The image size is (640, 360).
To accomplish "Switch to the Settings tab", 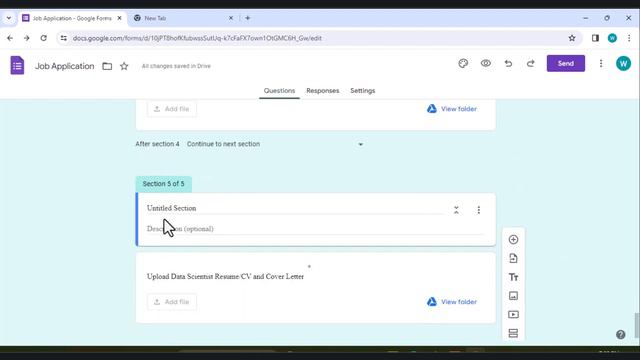I will [x=362, y=91].
